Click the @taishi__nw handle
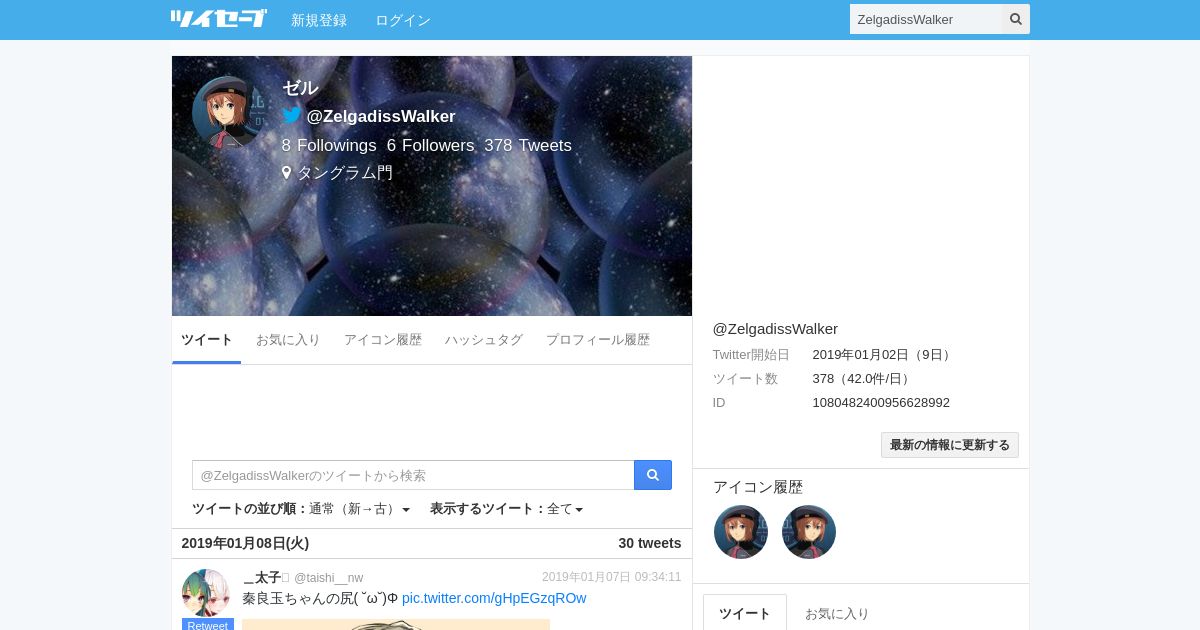 click(x=328, y=578)
